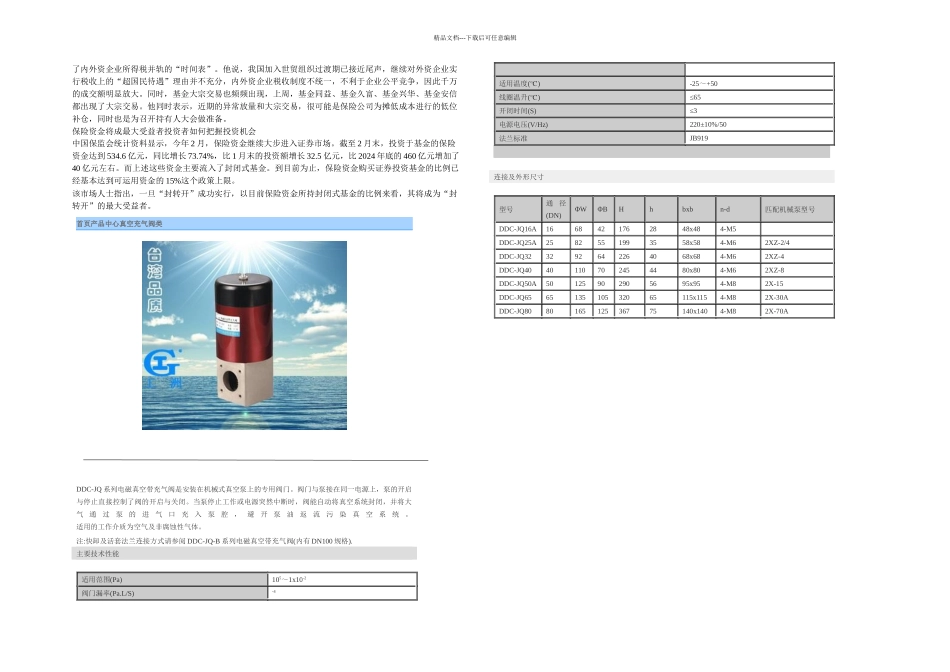Viewport: 950px width, 672px height.
Task: Click the blue breadcrumb bar 首页产品中心真空充气阀类
Action: pos(244,224)
